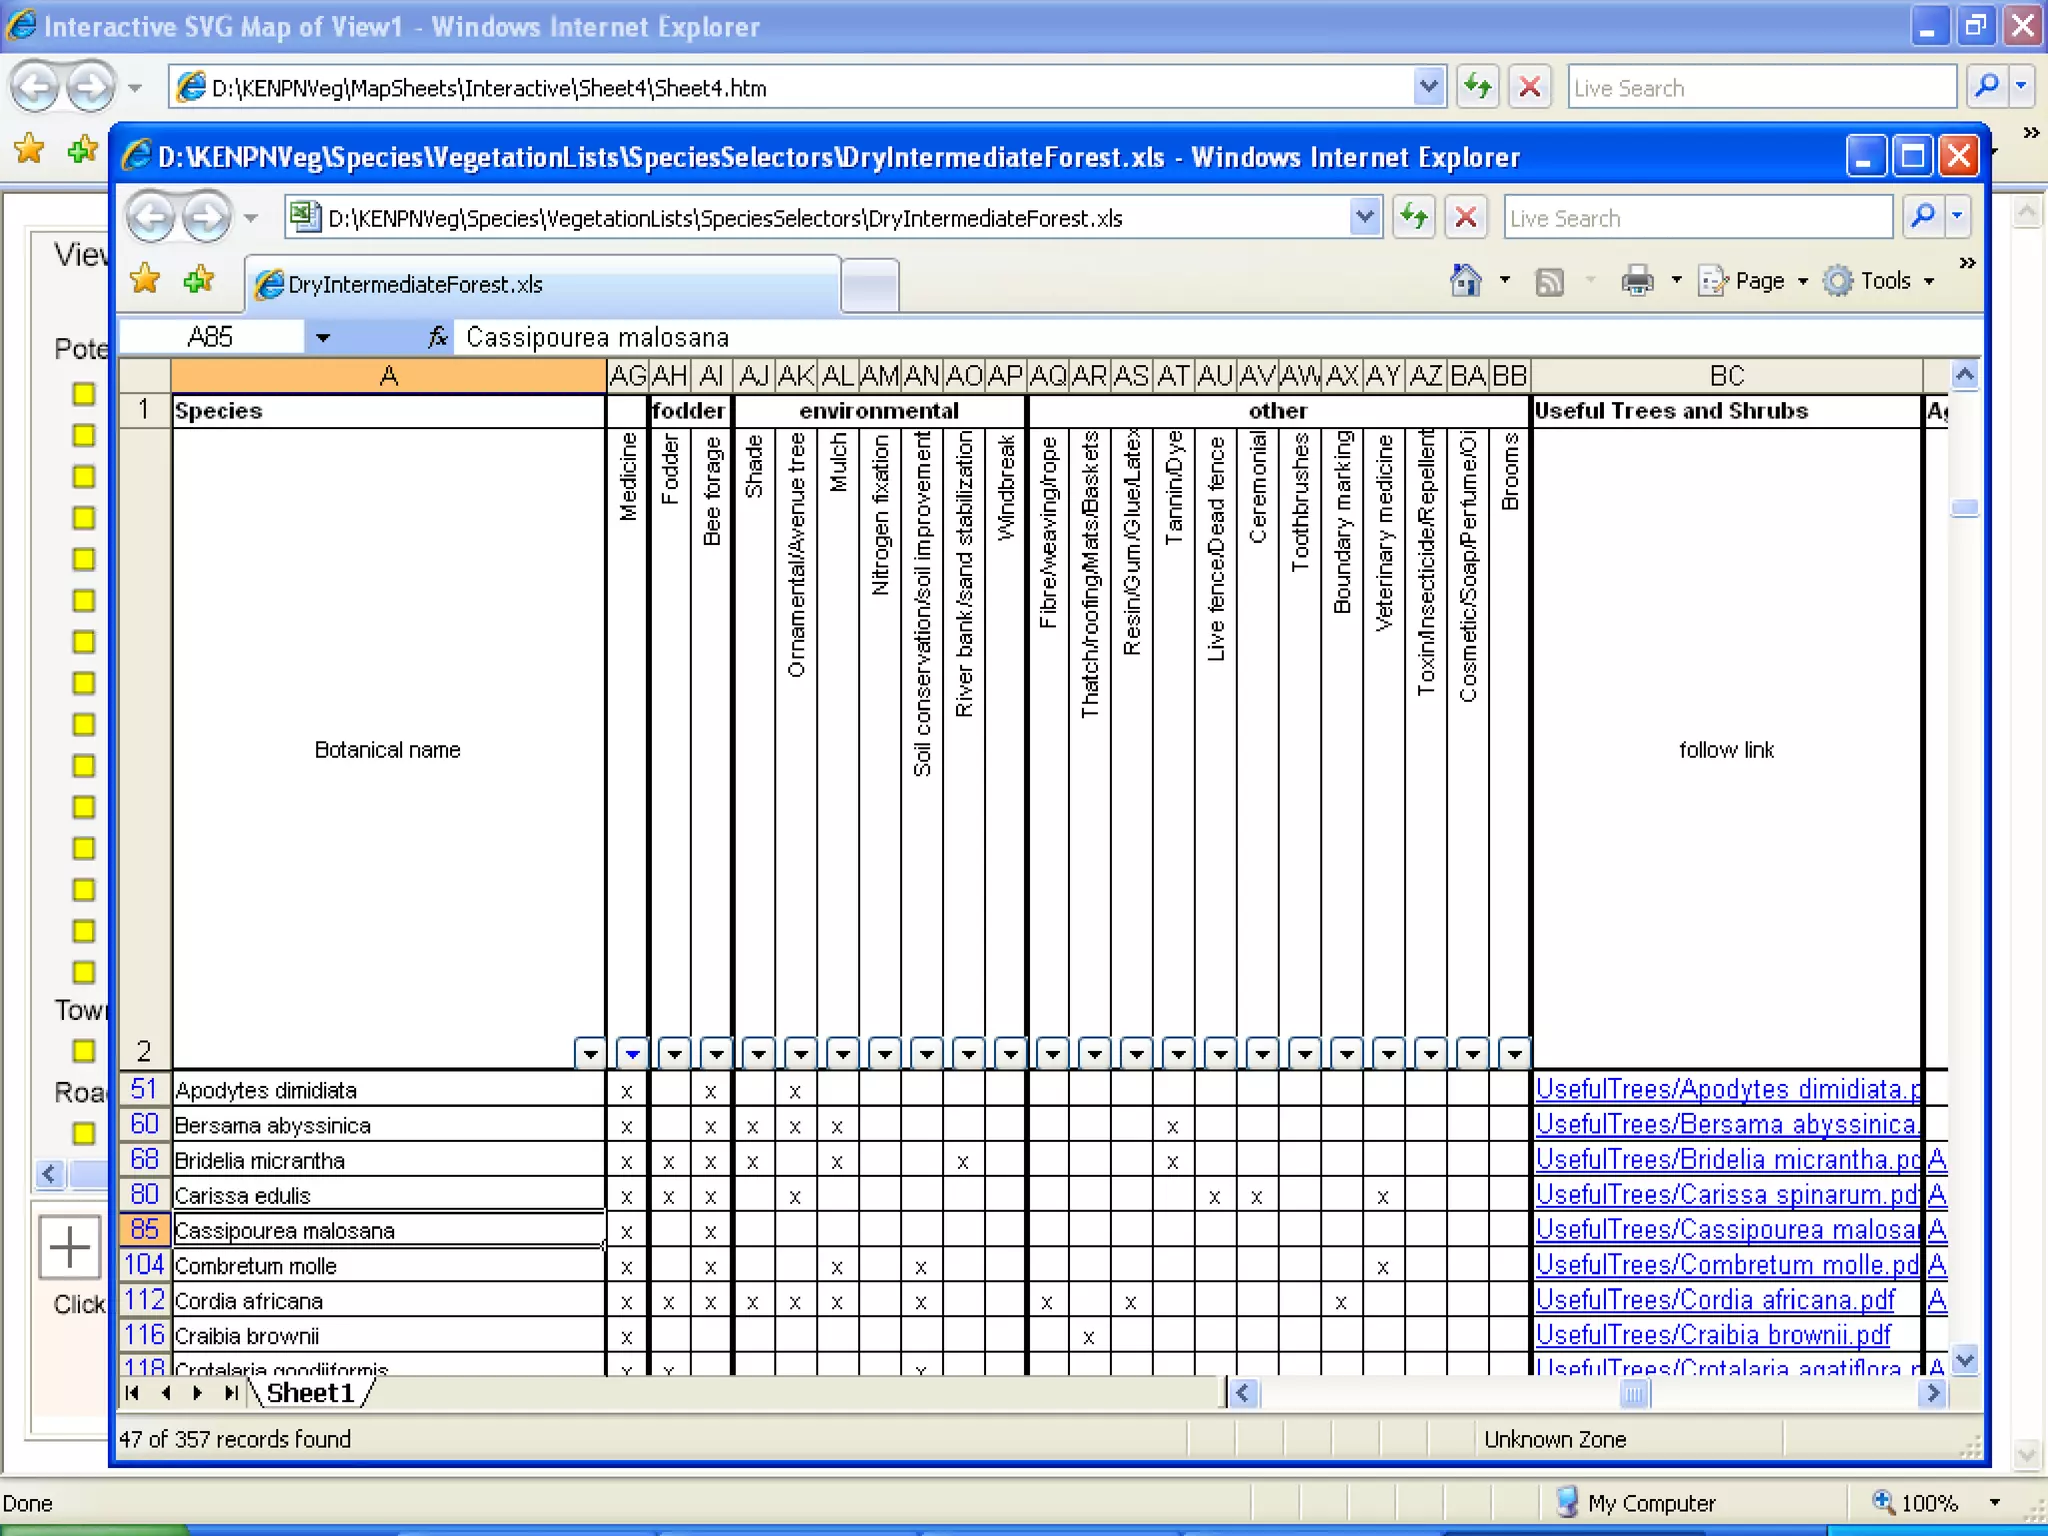
Task: Toggle the yellow checkbox under Towns
Action: click(x=84, y=1050)
